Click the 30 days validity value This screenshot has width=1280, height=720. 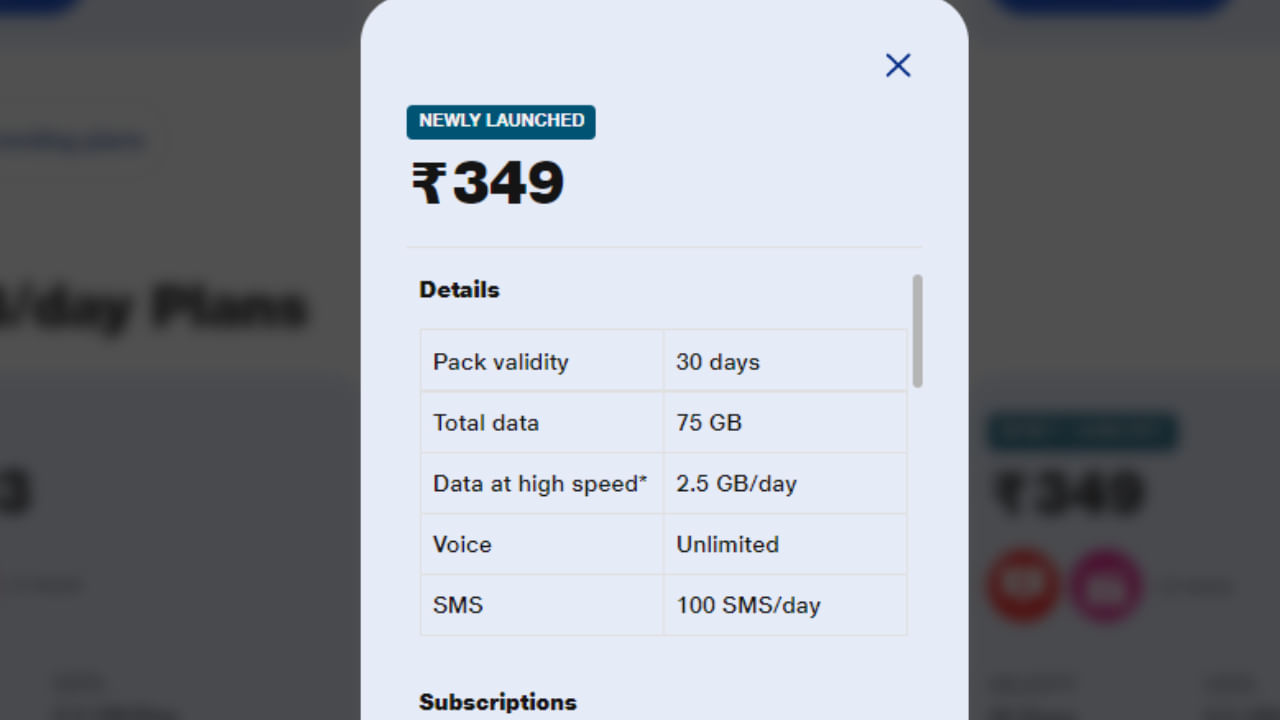[x=716, y=361]
